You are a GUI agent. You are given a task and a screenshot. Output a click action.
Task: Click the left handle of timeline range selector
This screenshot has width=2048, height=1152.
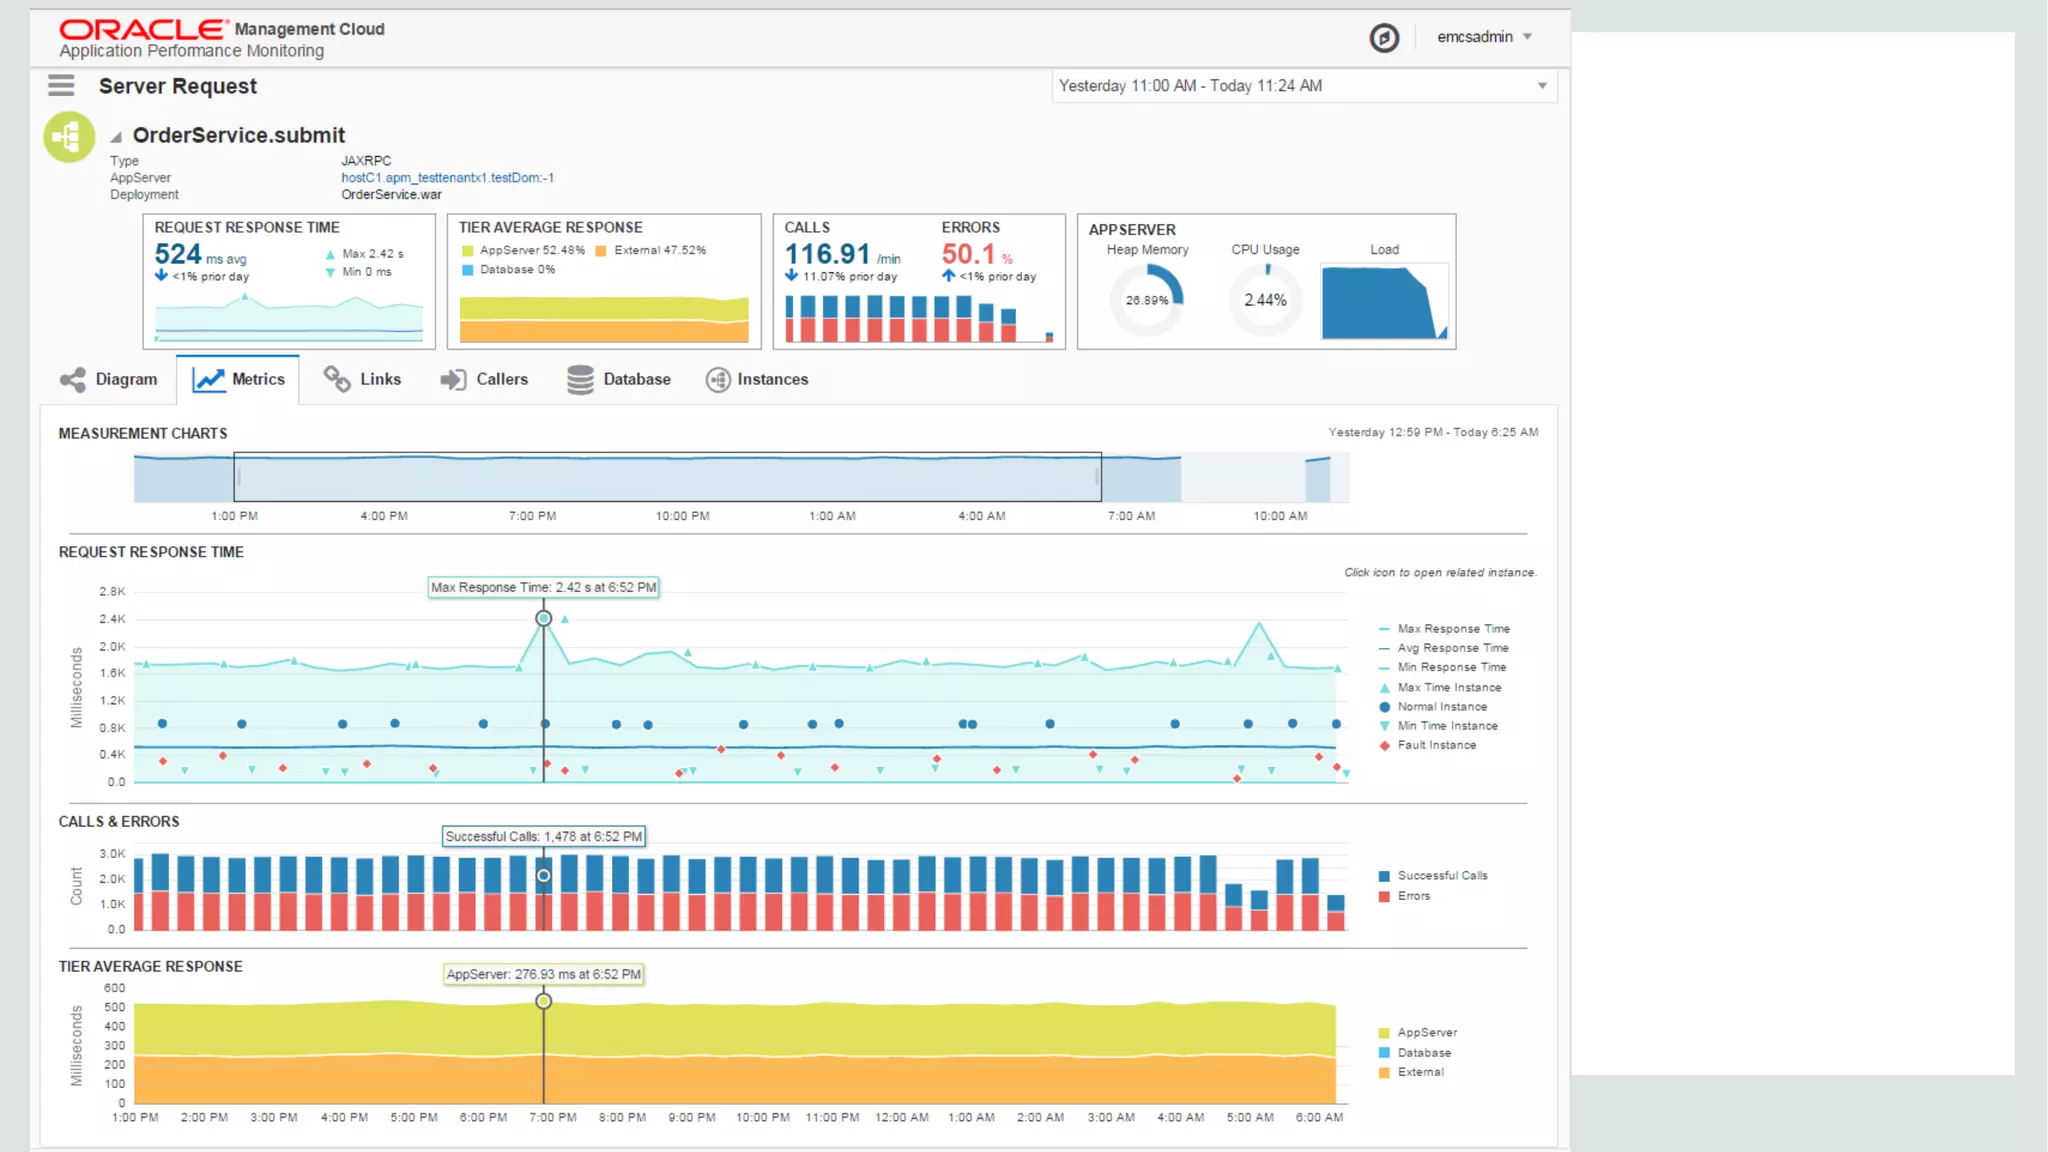[x=238, y=477]
